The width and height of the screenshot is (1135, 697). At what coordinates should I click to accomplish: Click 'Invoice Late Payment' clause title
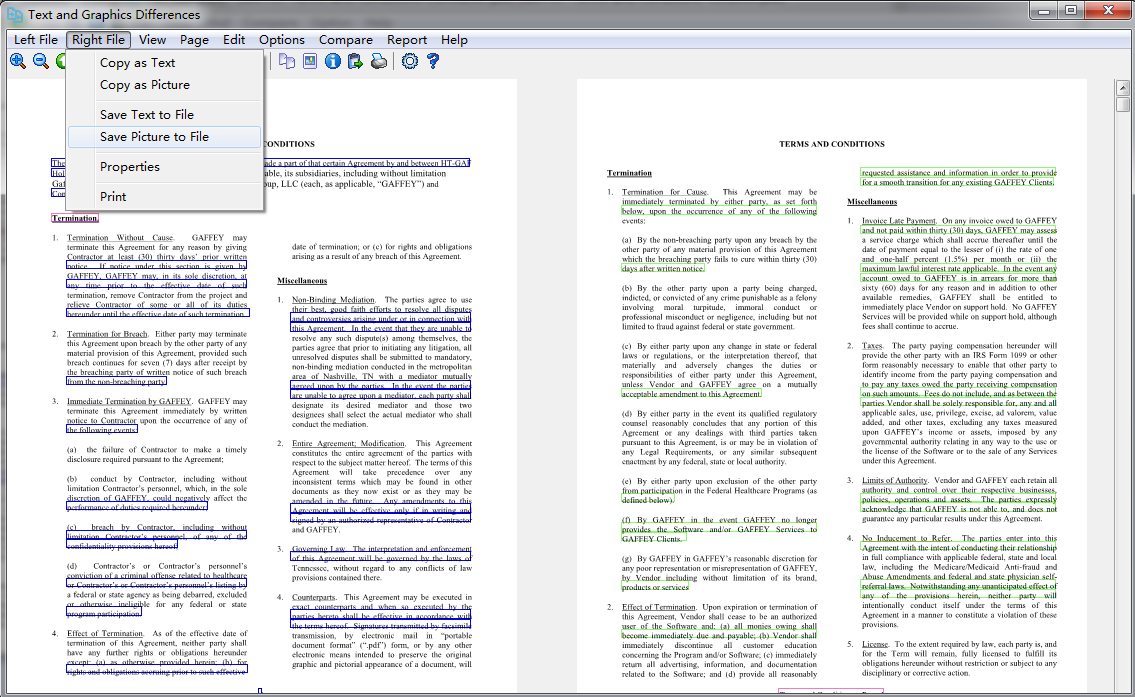click(x=898, y=221)
